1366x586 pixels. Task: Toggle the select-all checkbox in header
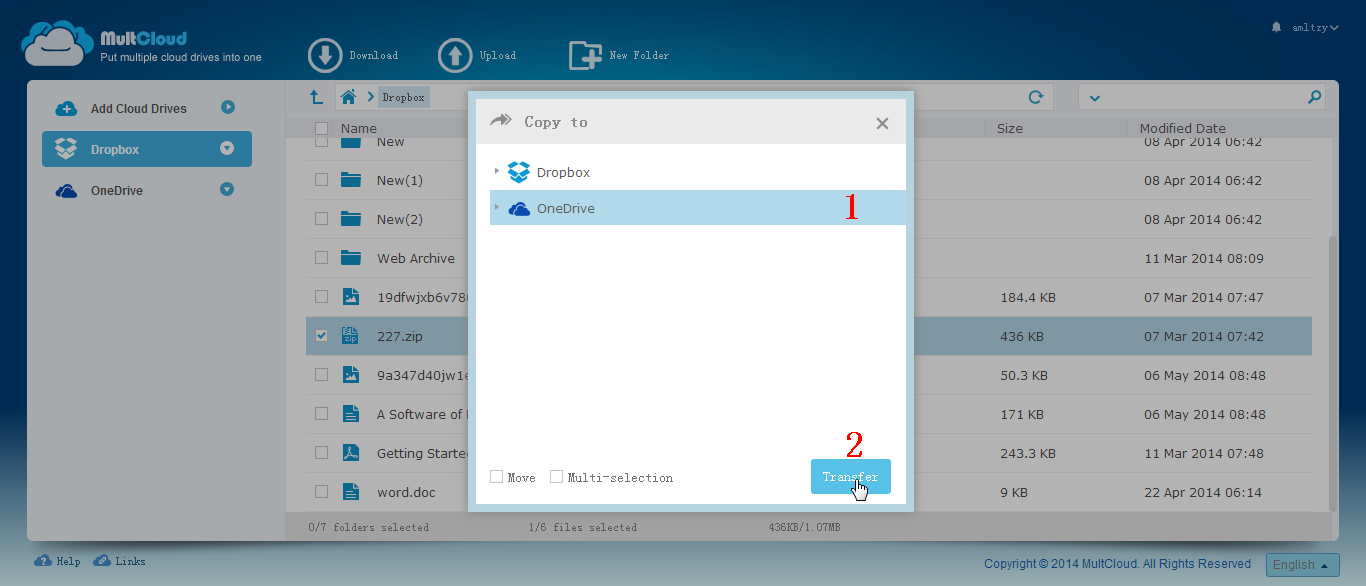(321, 128)
